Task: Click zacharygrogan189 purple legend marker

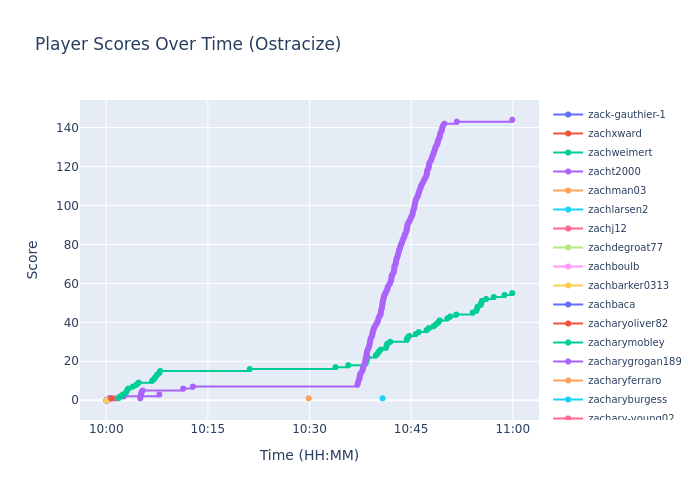Action: pos(568,362)
